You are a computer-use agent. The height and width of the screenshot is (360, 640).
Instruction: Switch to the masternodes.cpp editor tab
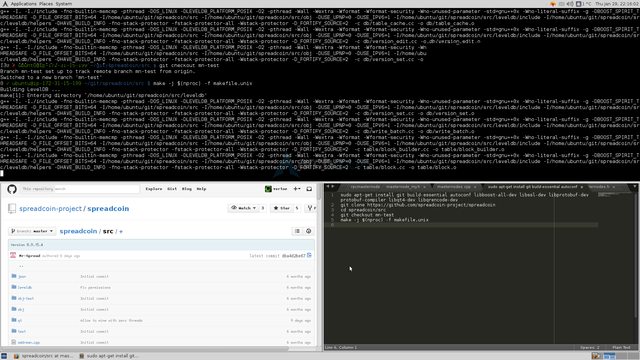pyautogui.click(x=454, y=187)
